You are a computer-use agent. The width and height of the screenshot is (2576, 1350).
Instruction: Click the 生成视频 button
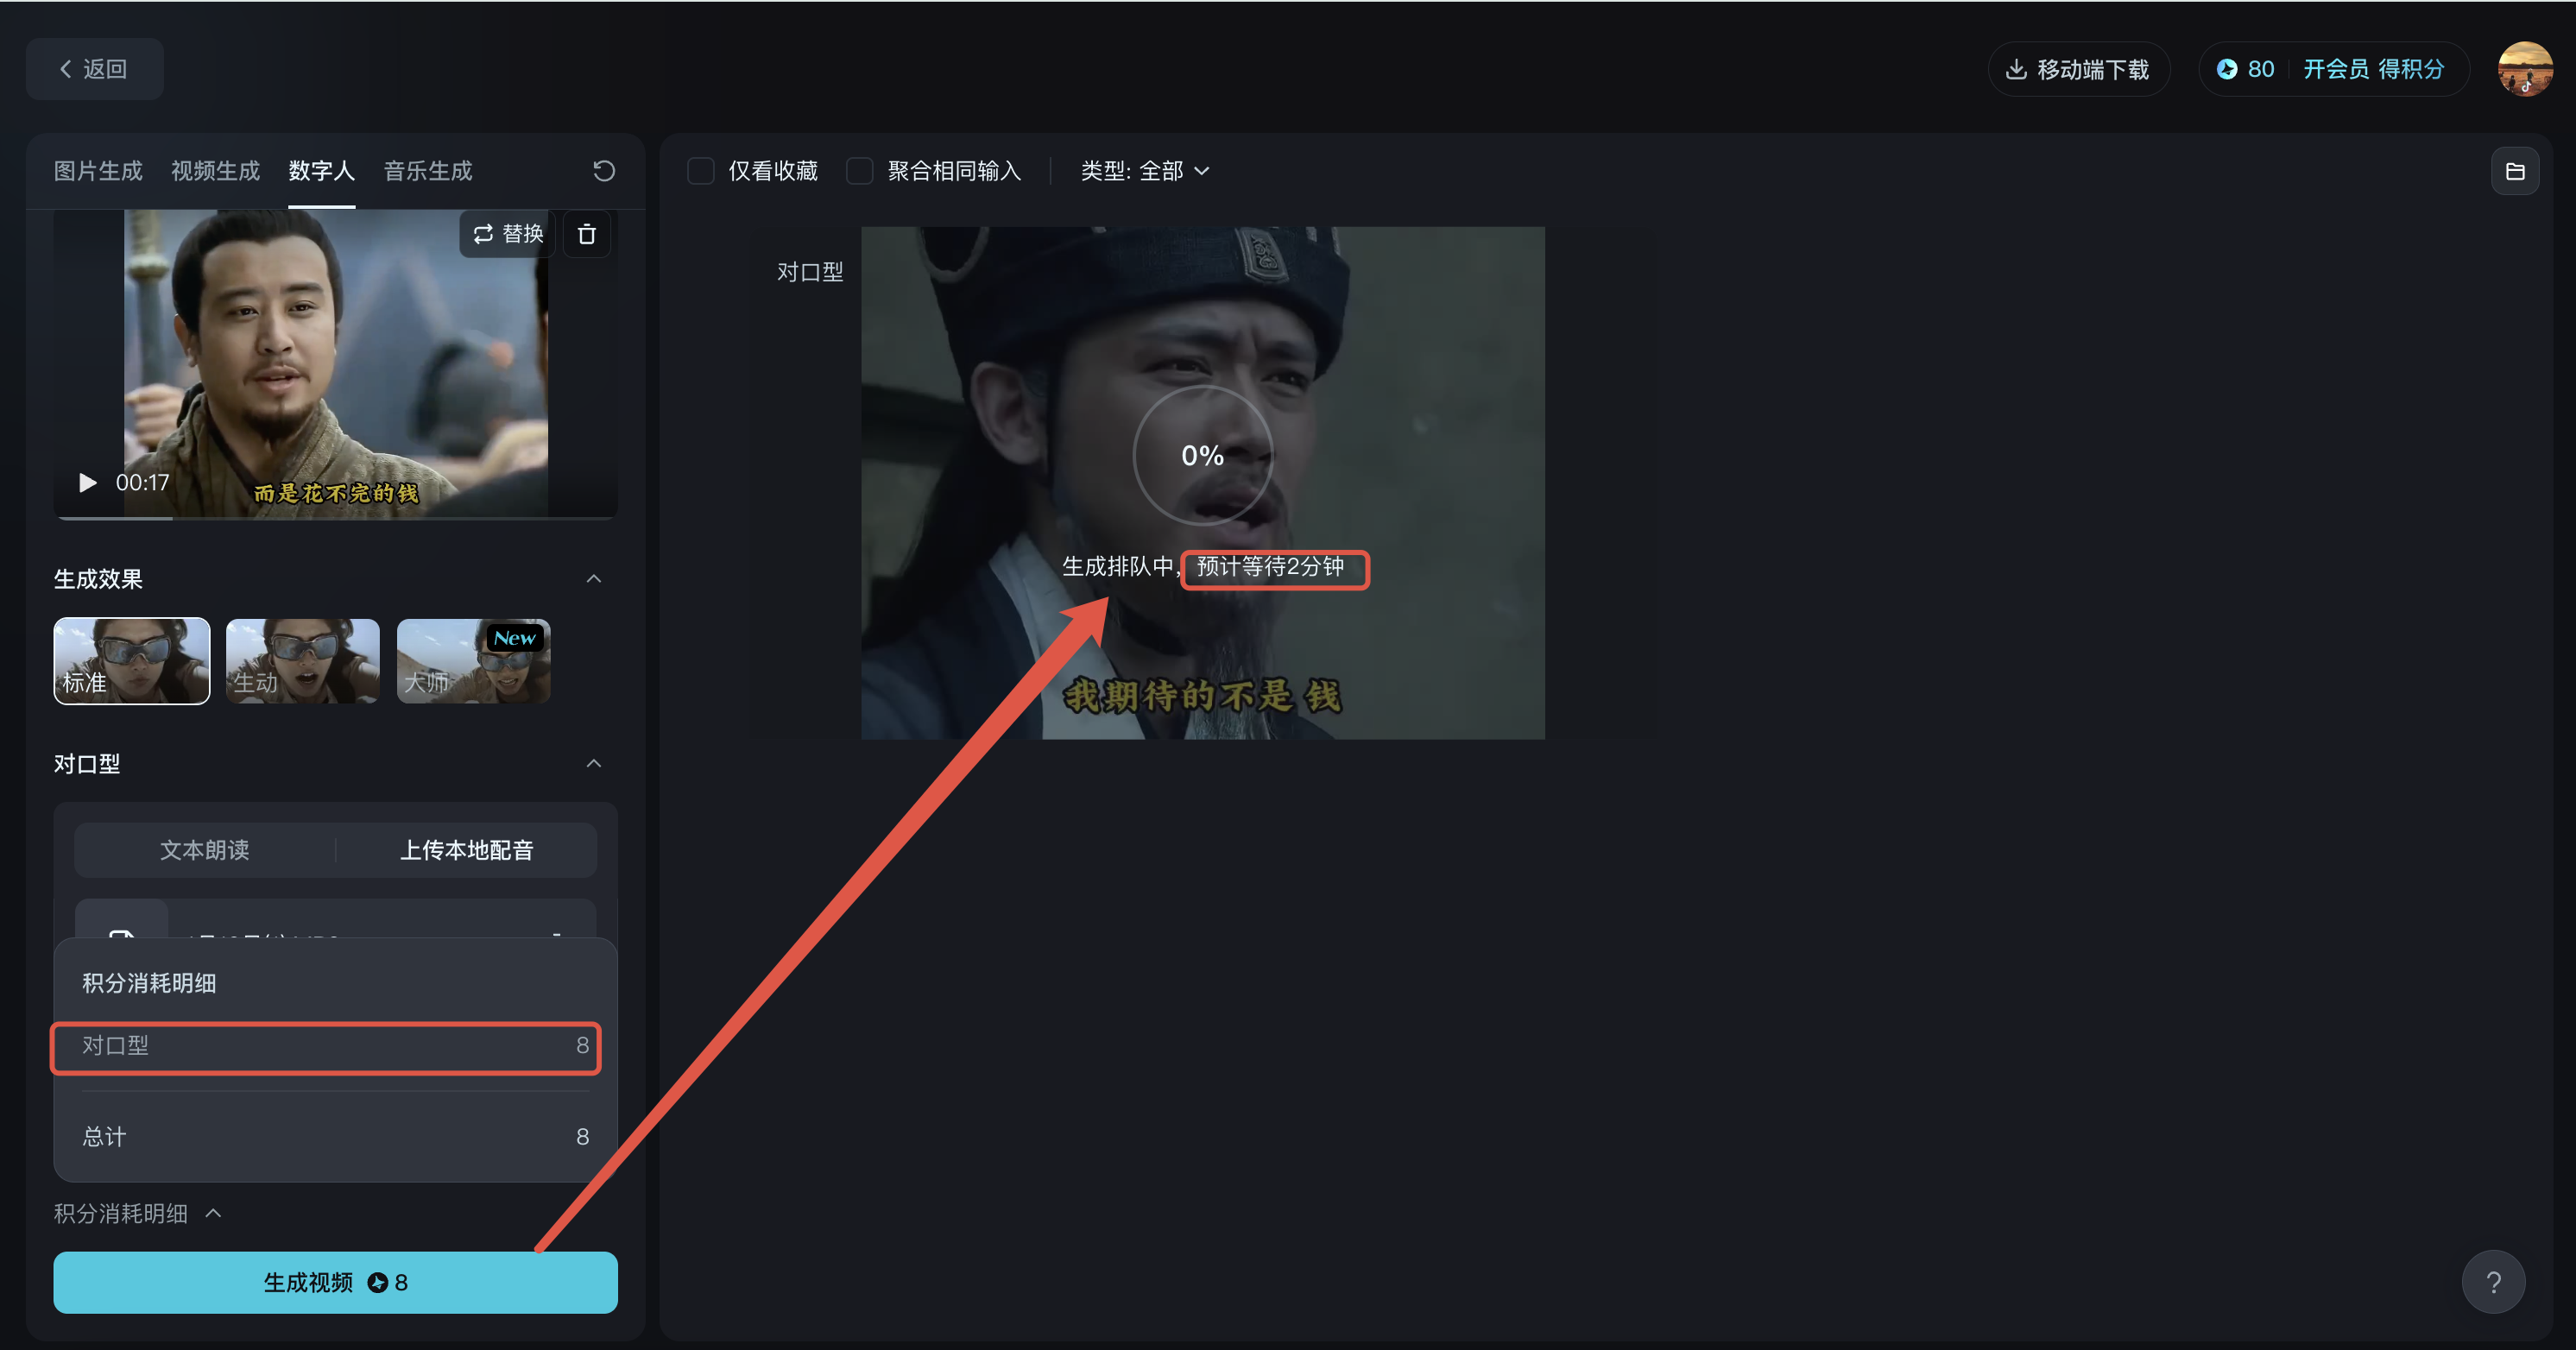coord(335,1282)
